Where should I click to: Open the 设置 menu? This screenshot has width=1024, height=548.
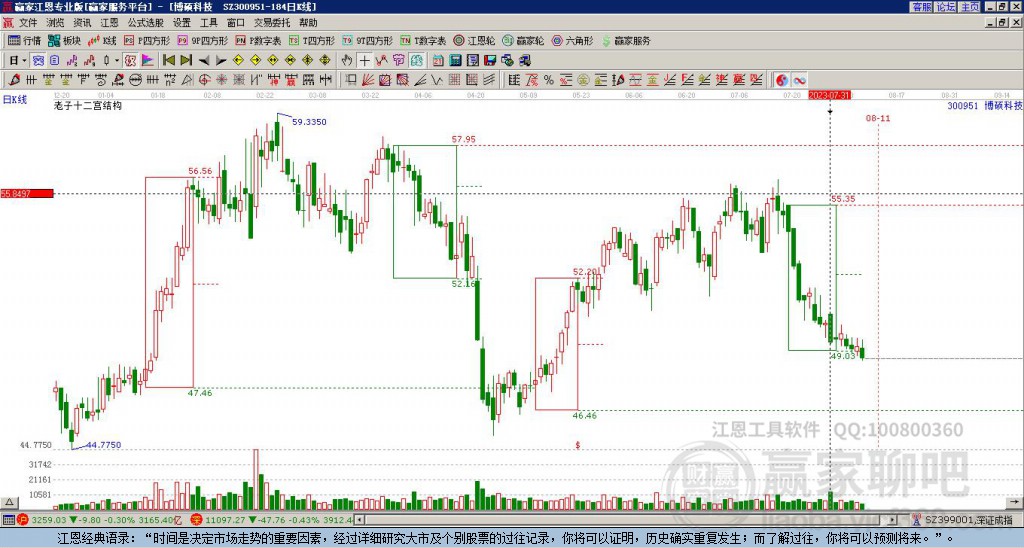(182, 23)
